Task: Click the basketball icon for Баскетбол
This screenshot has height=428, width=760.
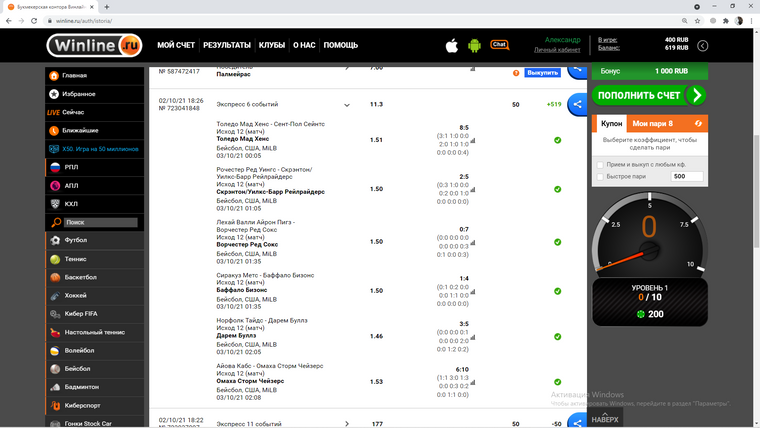Action: [55, 277]
